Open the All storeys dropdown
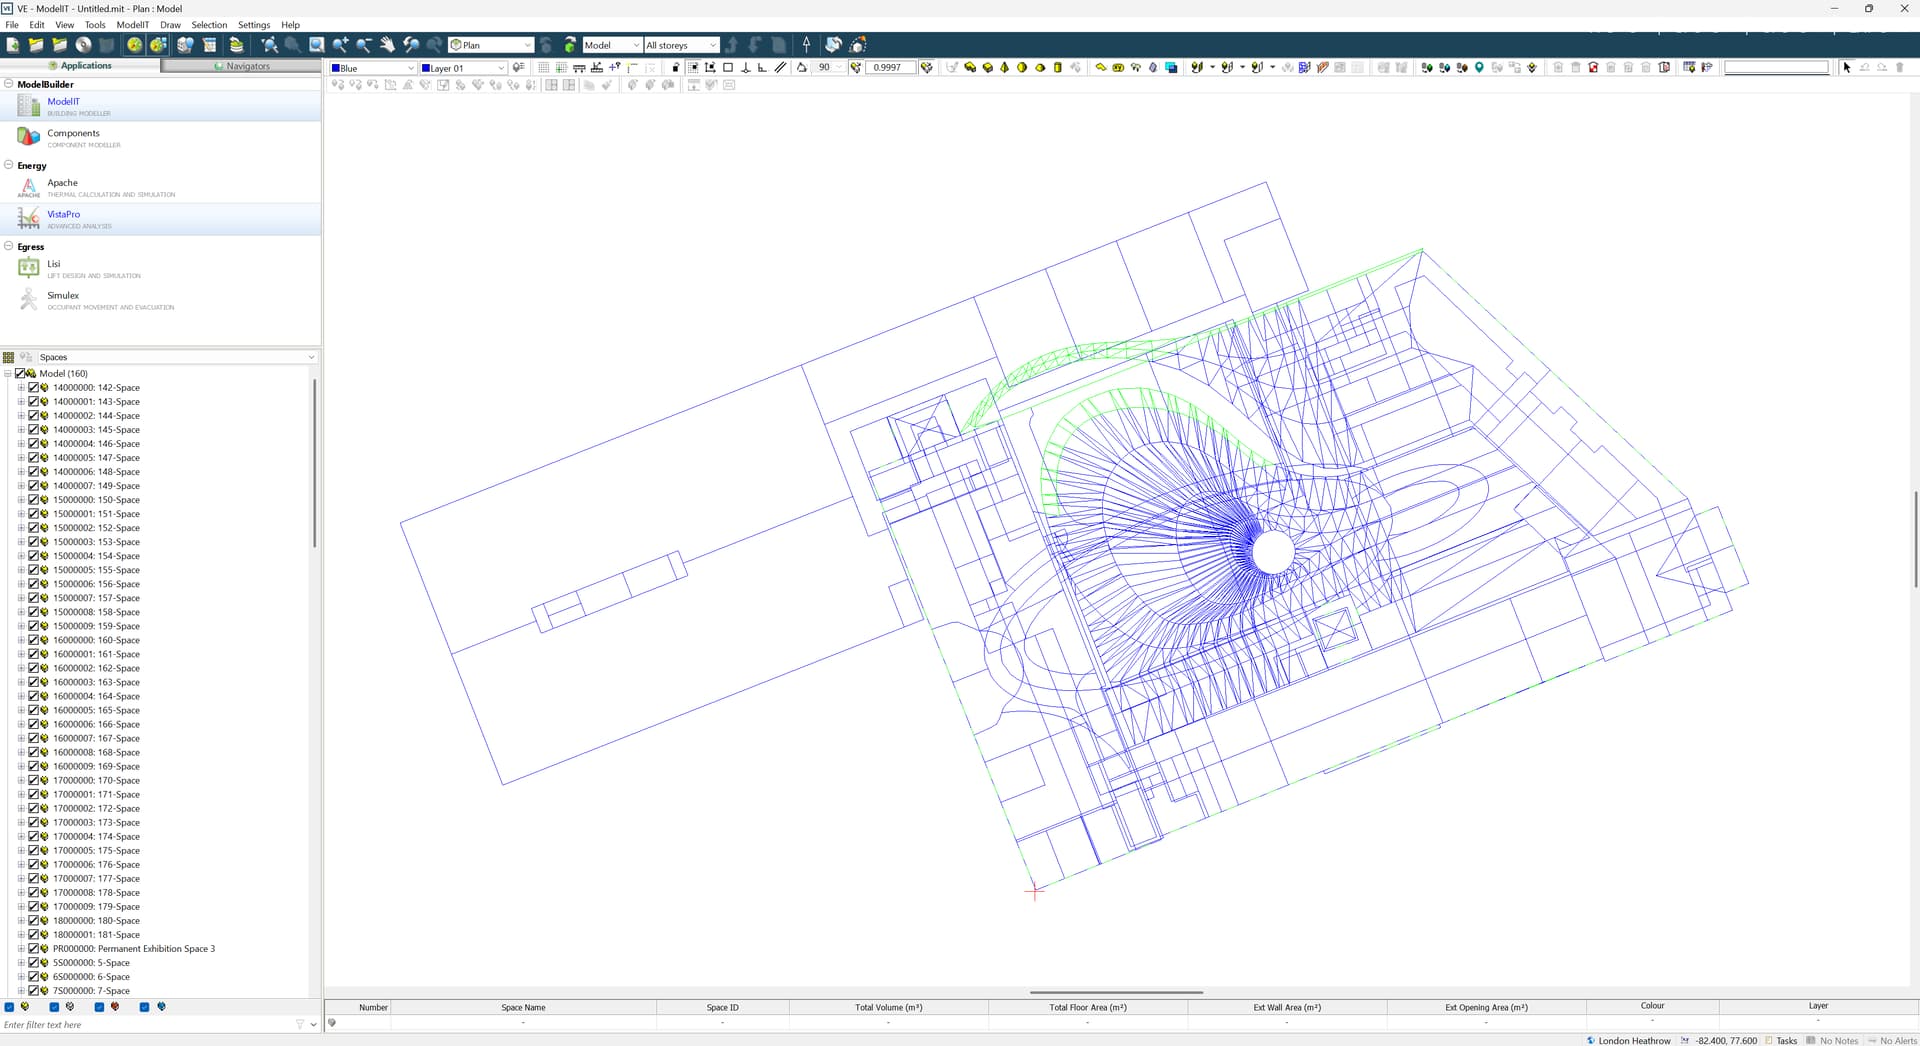Viewport: 1920px width, 1046px height. coord(681,45)
